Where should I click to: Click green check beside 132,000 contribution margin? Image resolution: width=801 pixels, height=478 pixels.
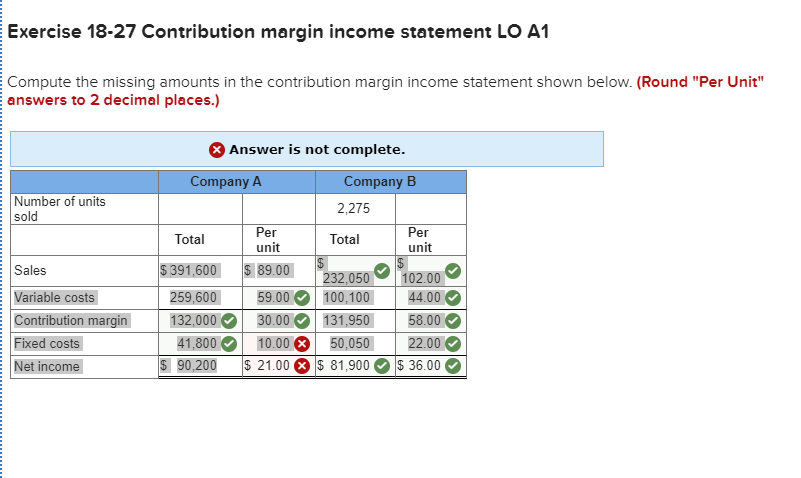click(229, 321)
